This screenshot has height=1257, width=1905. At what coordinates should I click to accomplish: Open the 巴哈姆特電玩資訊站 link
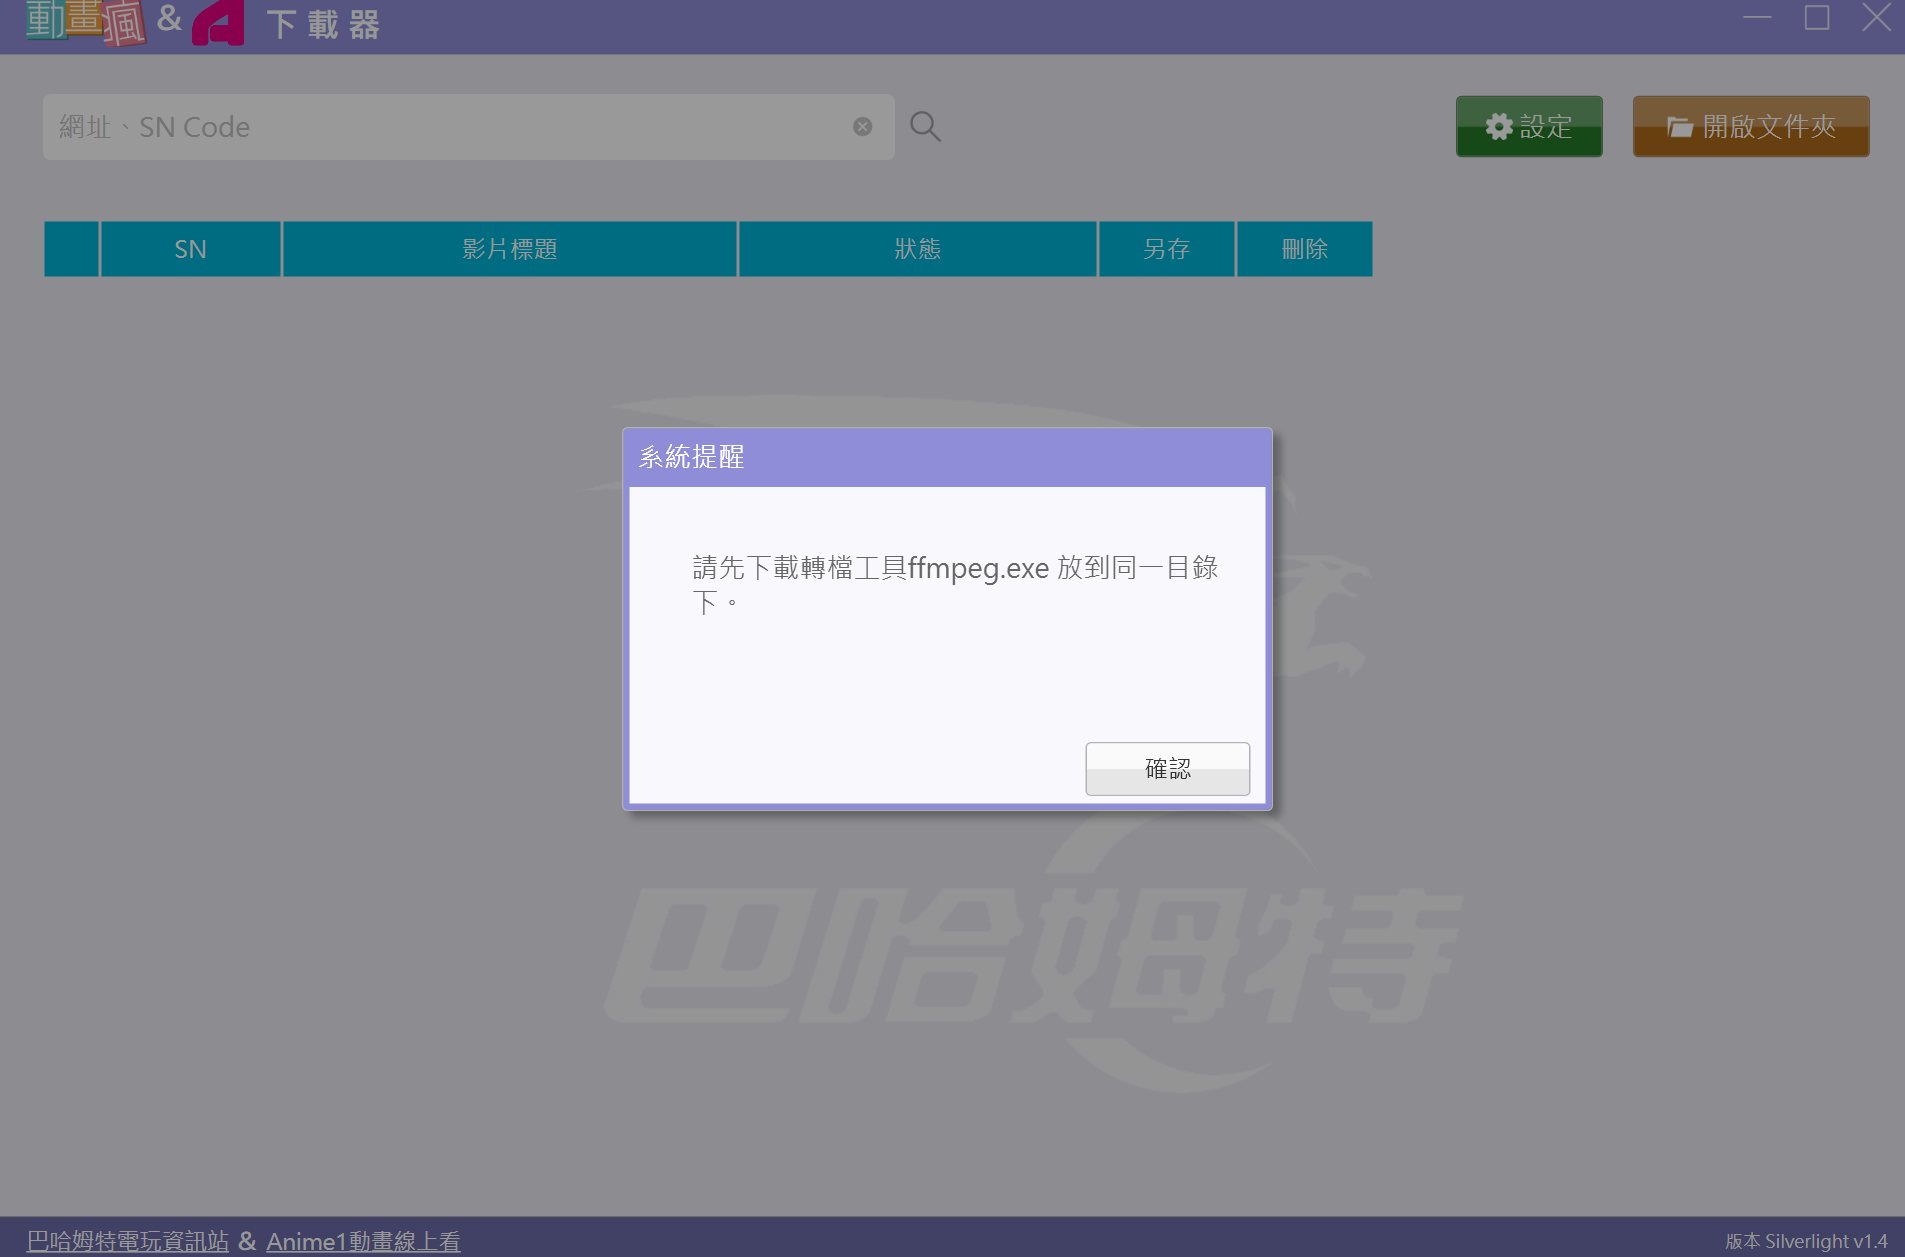[128, 1241]
